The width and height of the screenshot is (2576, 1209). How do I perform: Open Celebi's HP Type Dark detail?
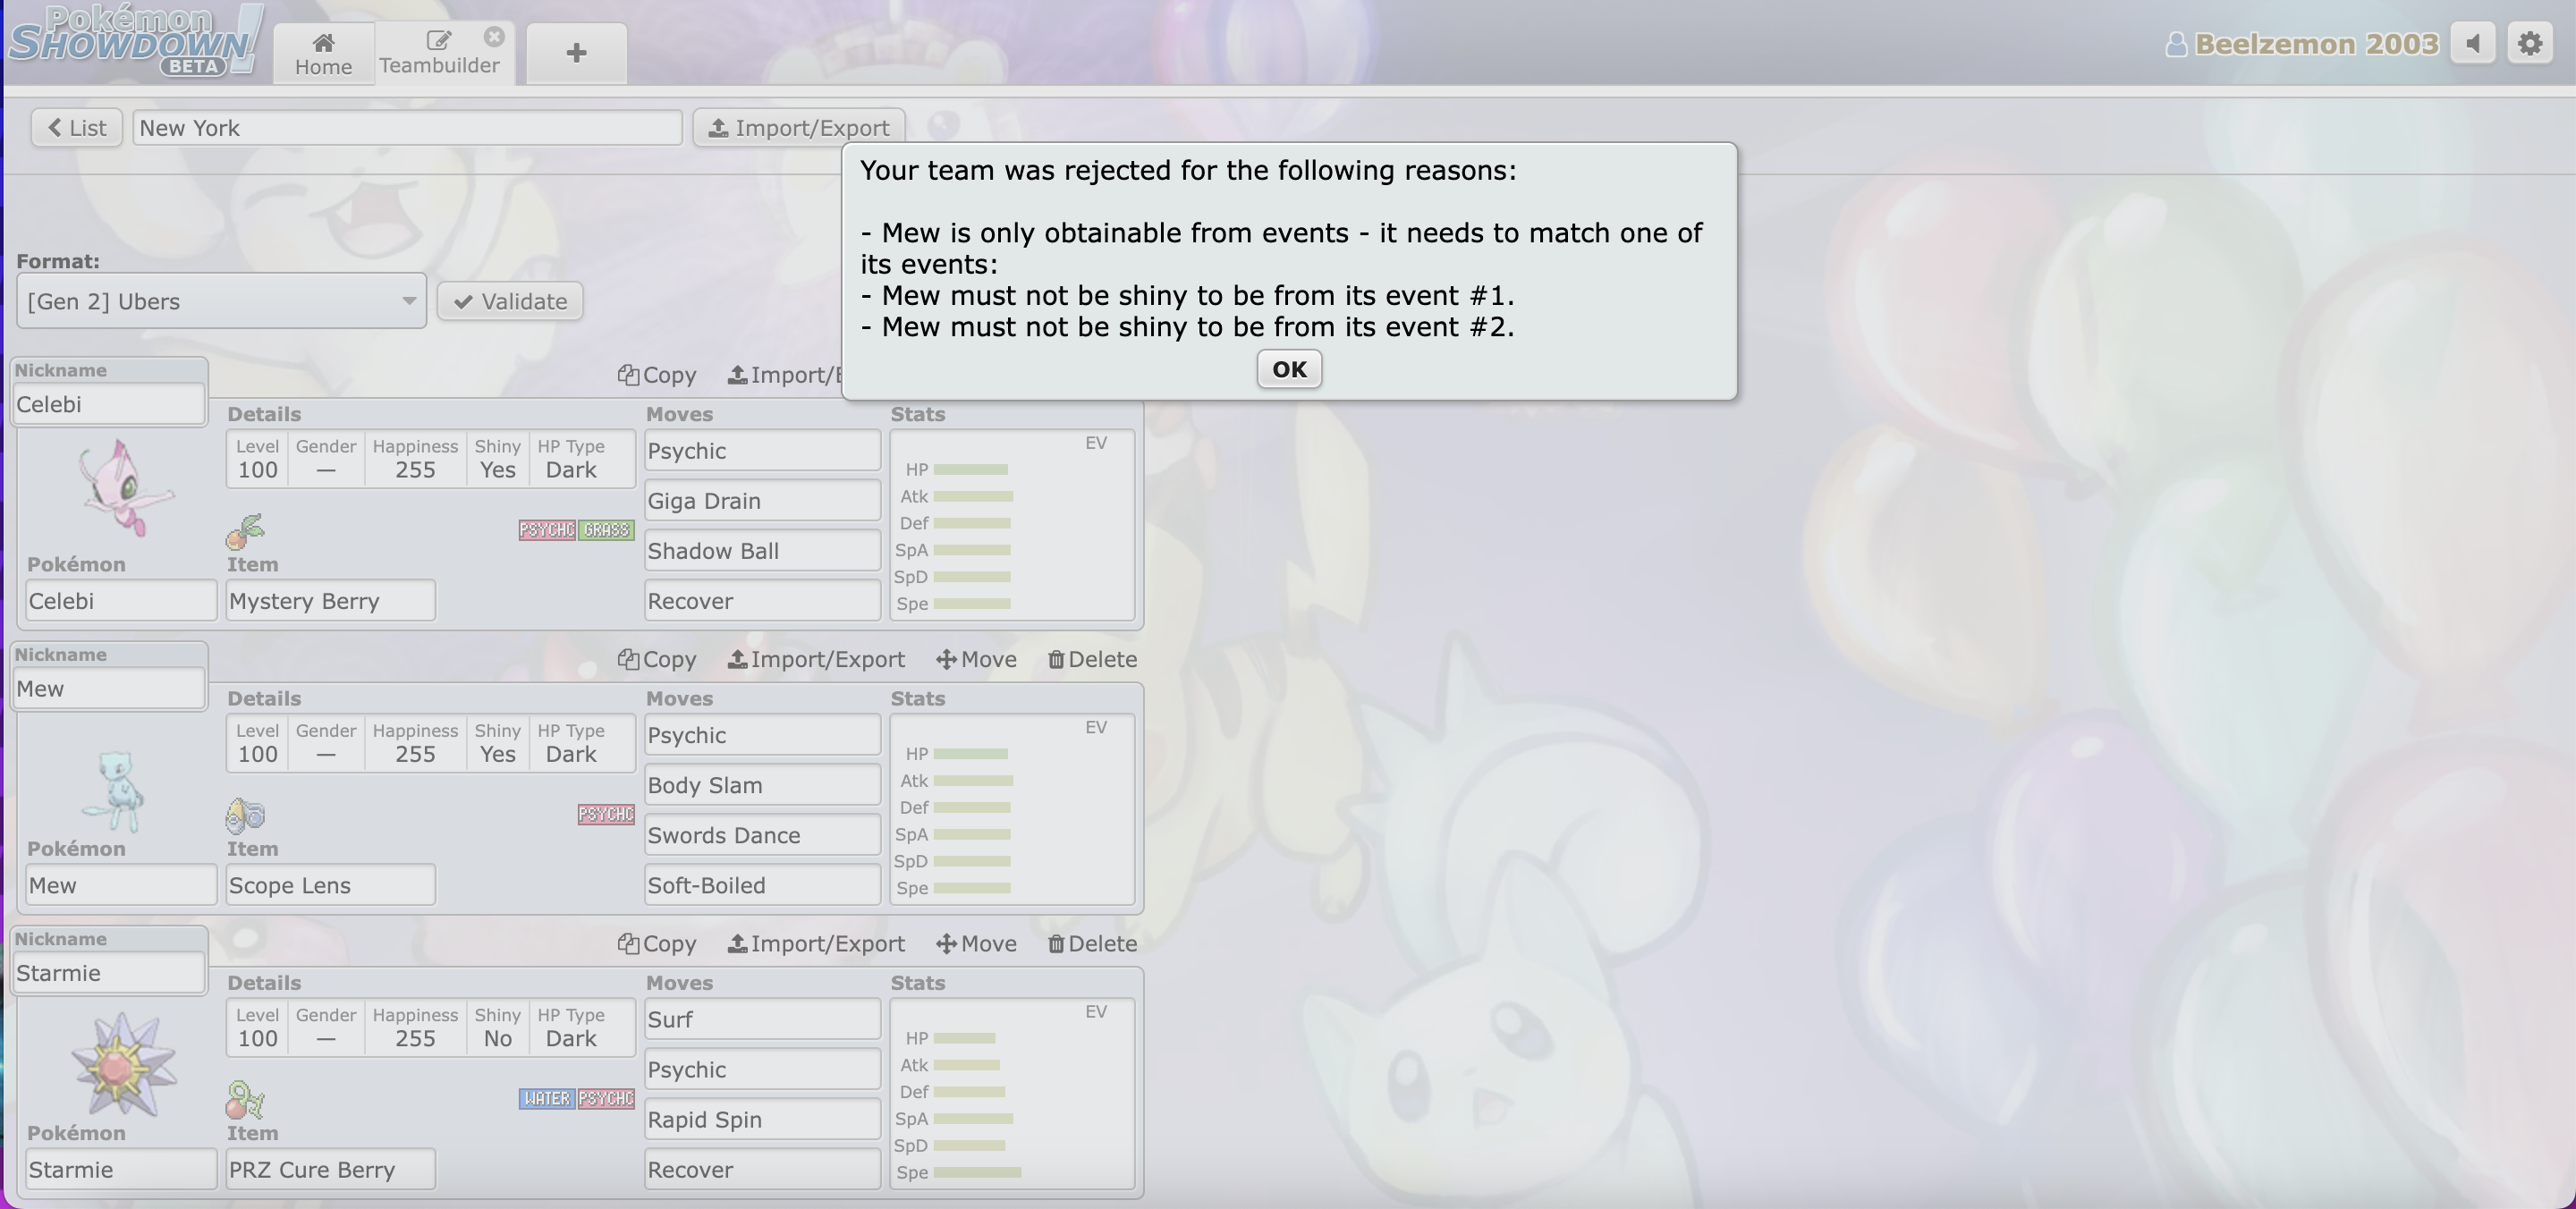[571, 459]
